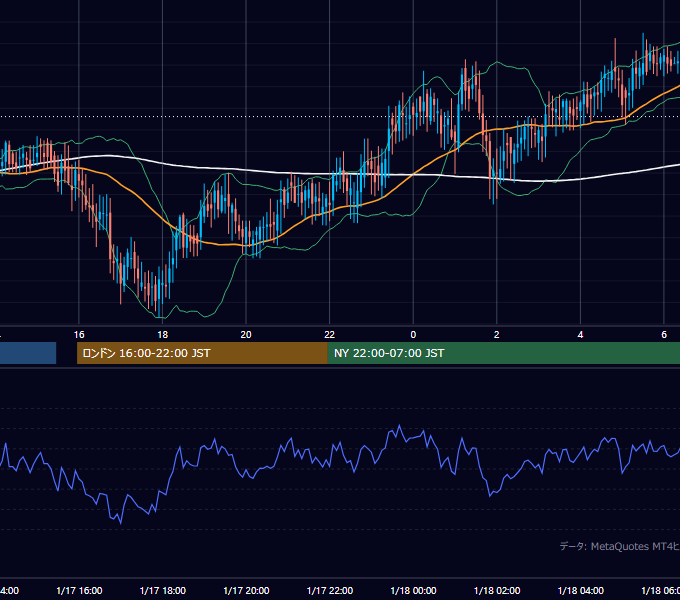Click the ロンドン 16:00-22:00 JST session bar
The height and width of the screenshot is (600, 680).
coord(202,353)
